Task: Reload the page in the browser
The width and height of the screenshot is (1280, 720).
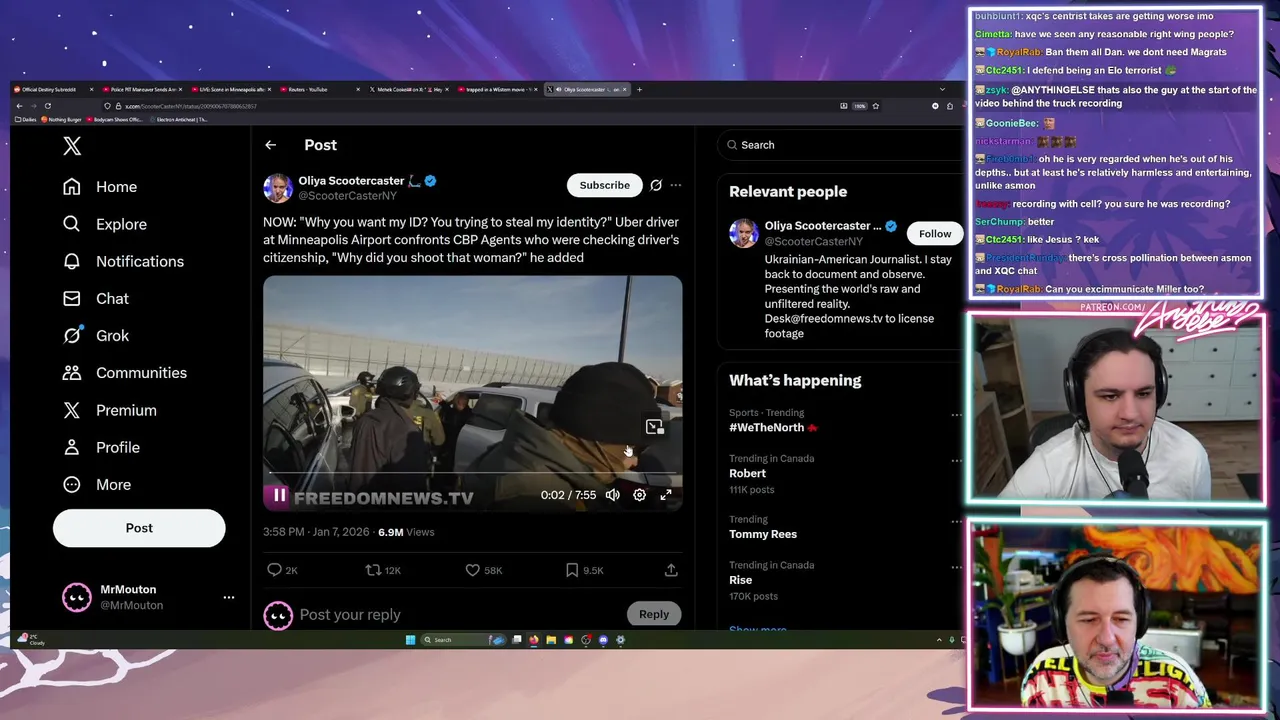Action: pyautogui.click(x=47, y=106)
